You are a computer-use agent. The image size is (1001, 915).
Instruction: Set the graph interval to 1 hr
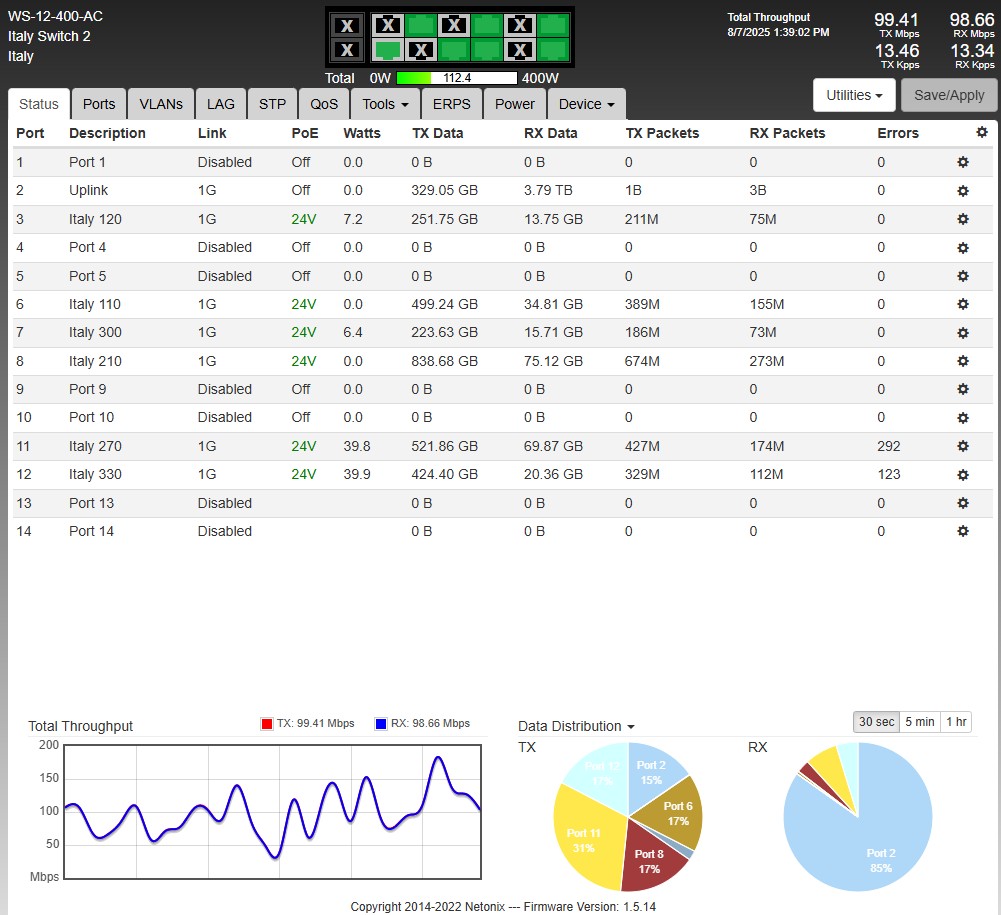(956, 722)
